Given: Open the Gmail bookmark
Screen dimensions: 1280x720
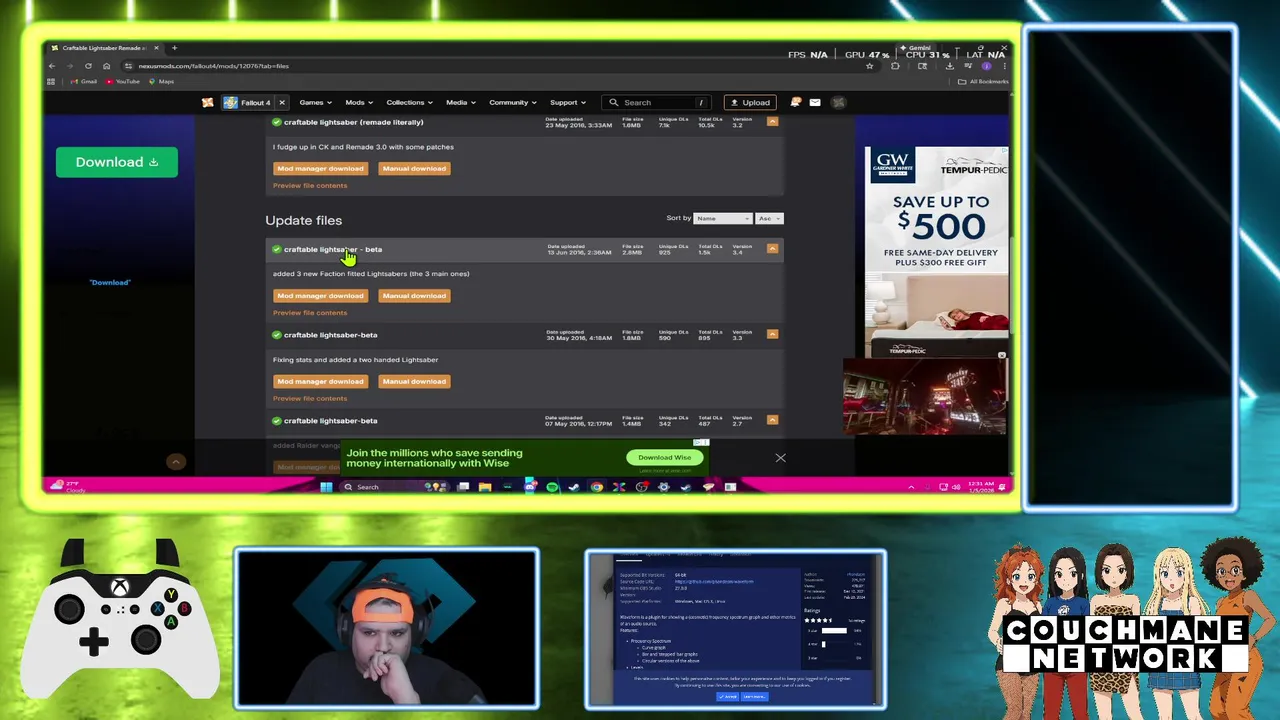Looking at the screenshot, I should [84, 82].
